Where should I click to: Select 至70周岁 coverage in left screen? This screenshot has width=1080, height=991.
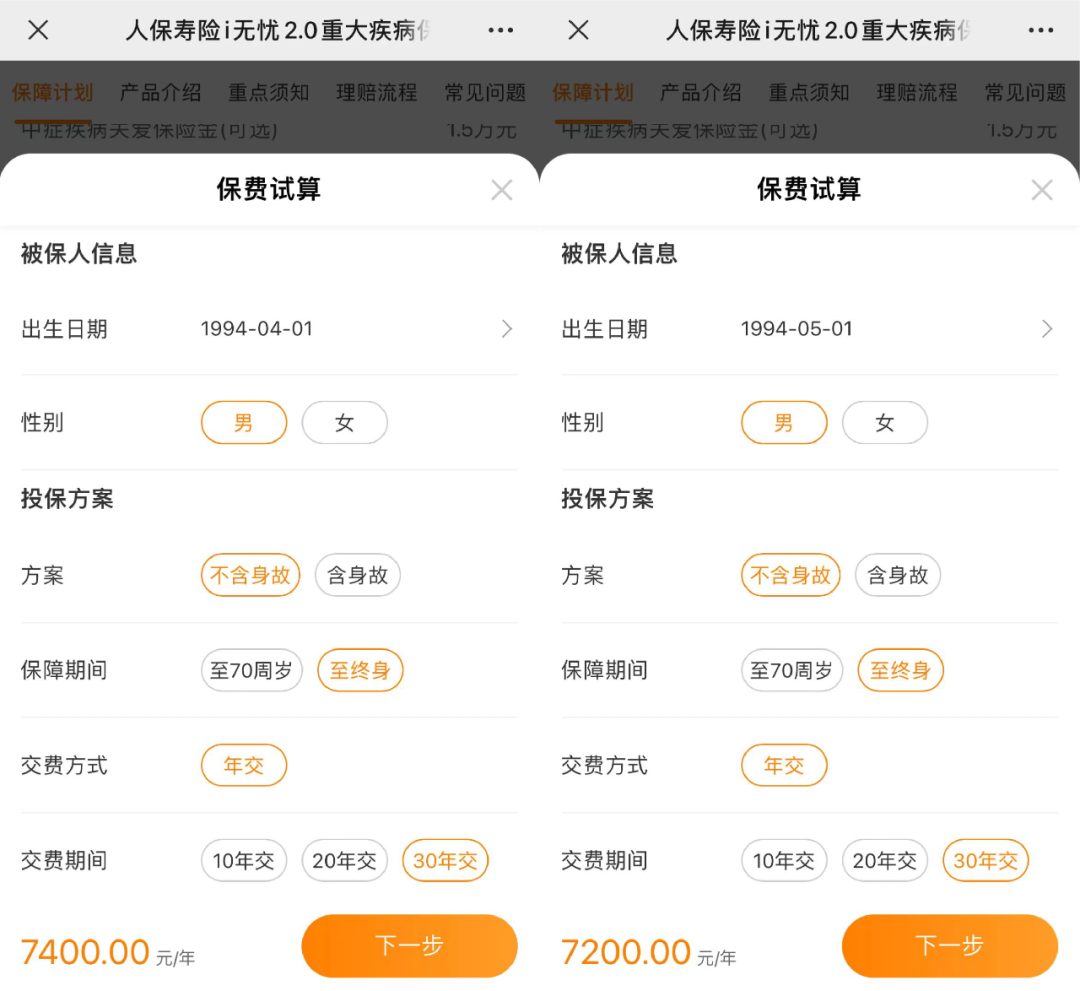point(252,670)
